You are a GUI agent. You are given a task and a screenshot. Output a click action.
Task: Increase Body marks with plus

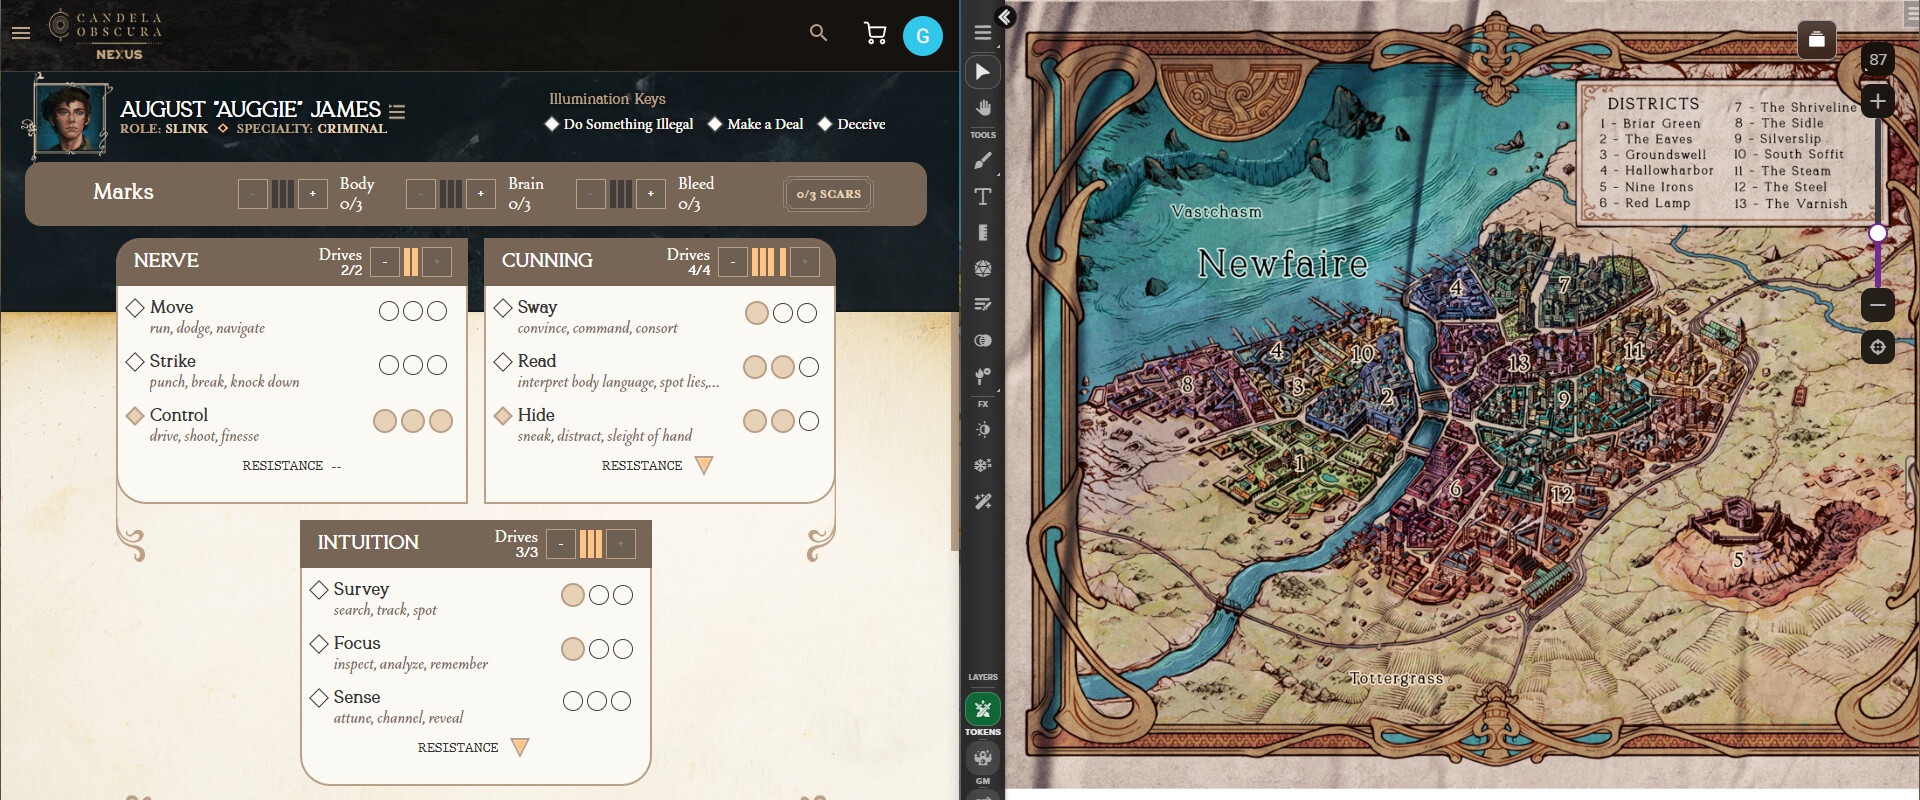click(313, 194)
